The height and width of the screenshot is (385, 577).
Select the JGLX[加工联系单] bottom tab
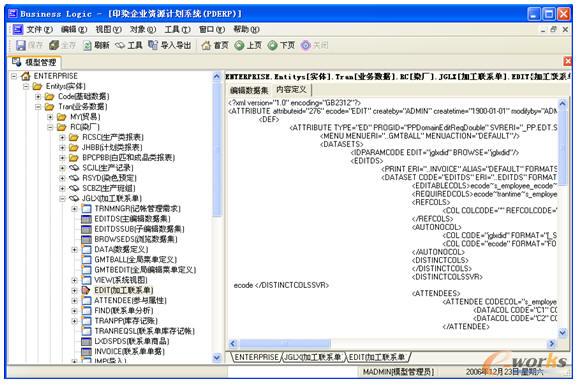pyautogui.click(x=313, y=357)
